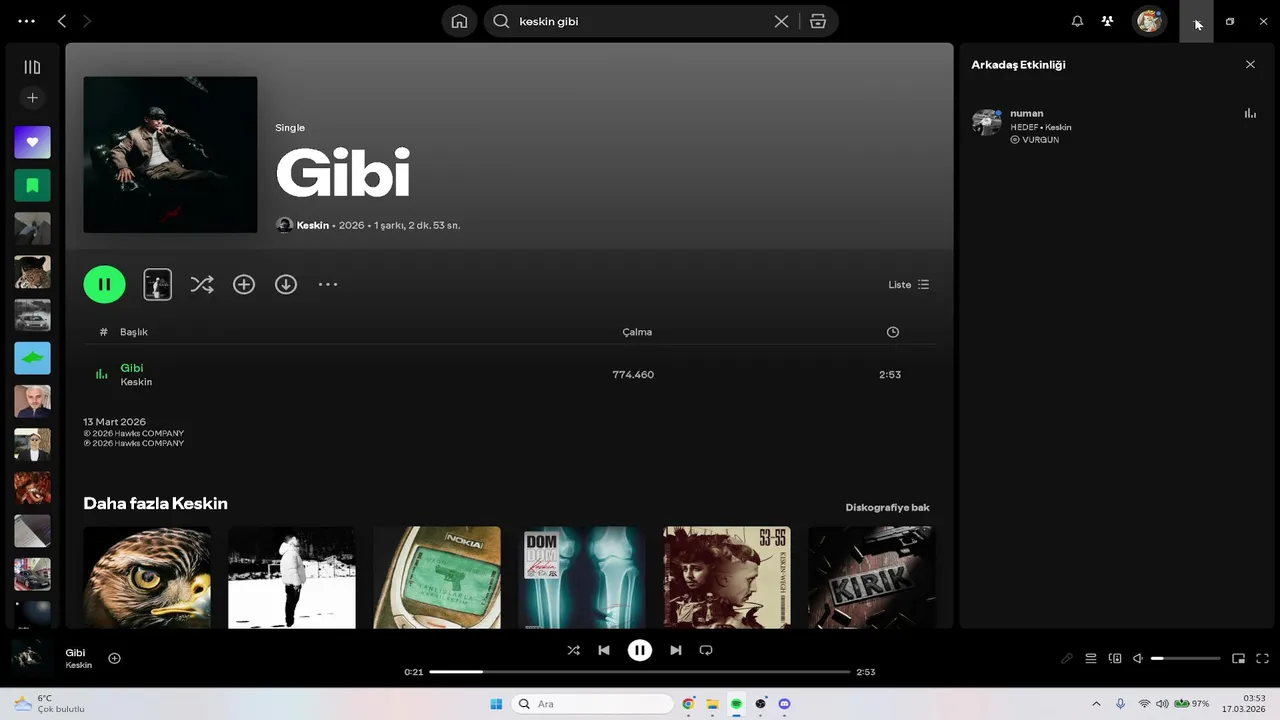Select the Gibi track row title
This screenshot has height=720, width=1280.
(132, 368)
